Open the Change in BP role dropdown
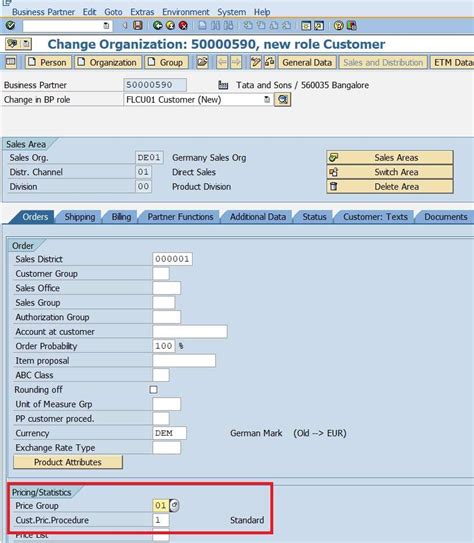Image resolution: width=474 pixels, height=543 pixels. click(x=267, y=100)
